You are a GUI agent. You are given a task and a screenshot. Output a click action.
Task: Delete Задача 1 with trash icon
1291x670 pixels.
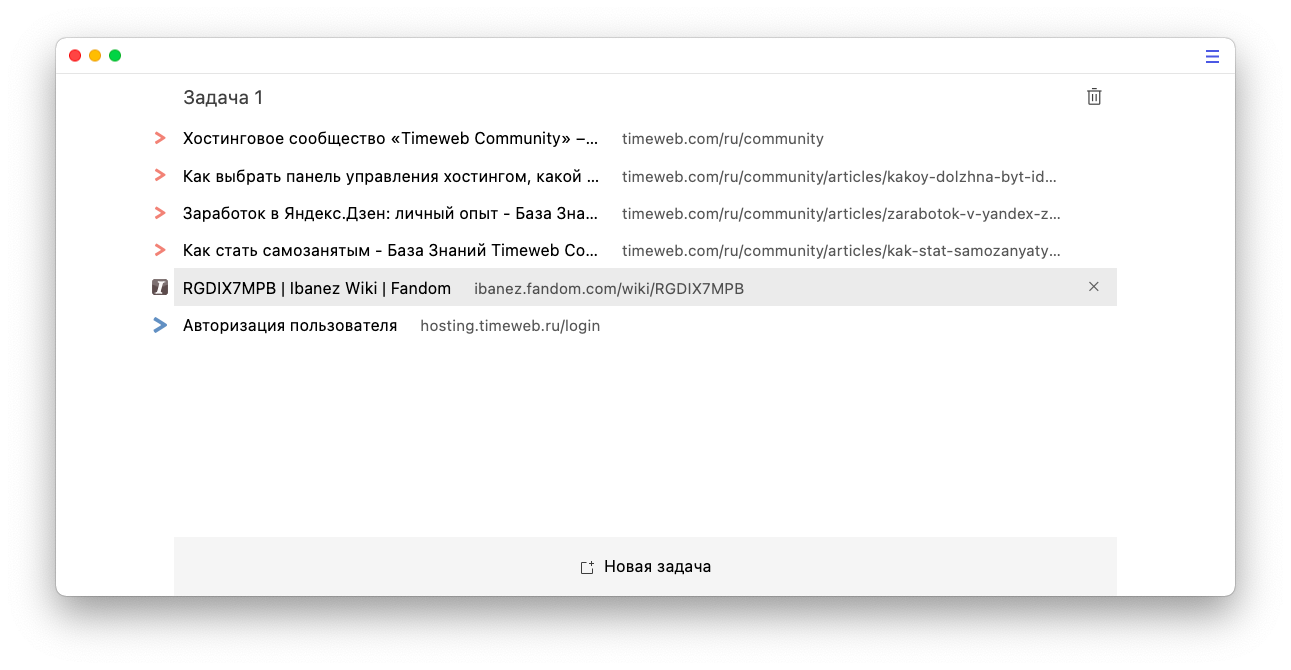pos(1094,97)
